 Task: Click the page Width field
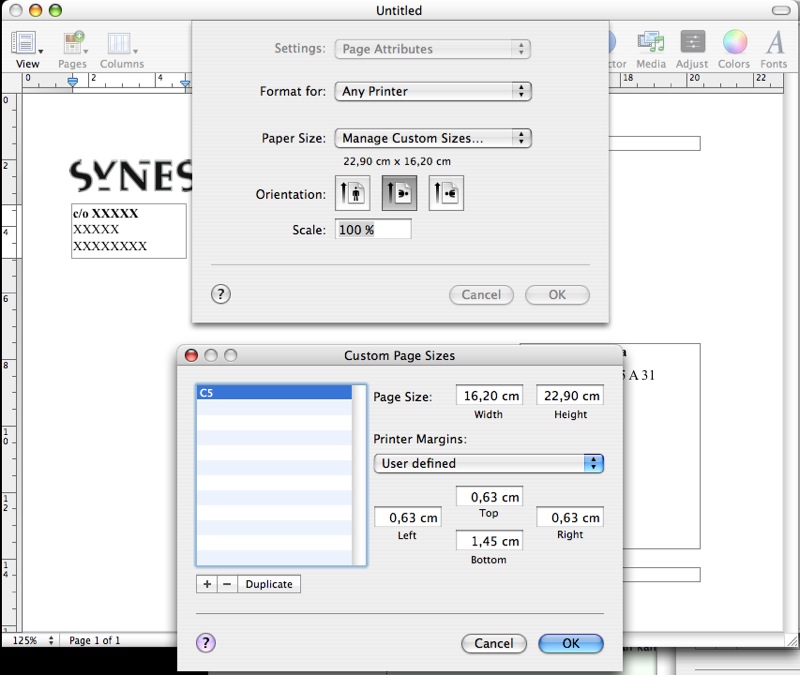pos(489,395)
